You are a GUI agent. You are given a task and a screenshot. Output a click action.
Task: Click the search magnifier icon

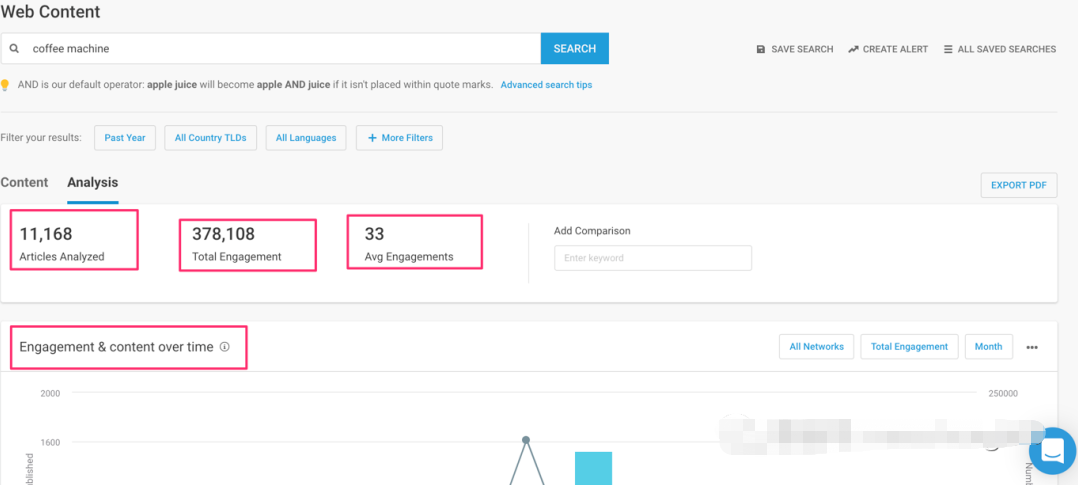point(15,48)
